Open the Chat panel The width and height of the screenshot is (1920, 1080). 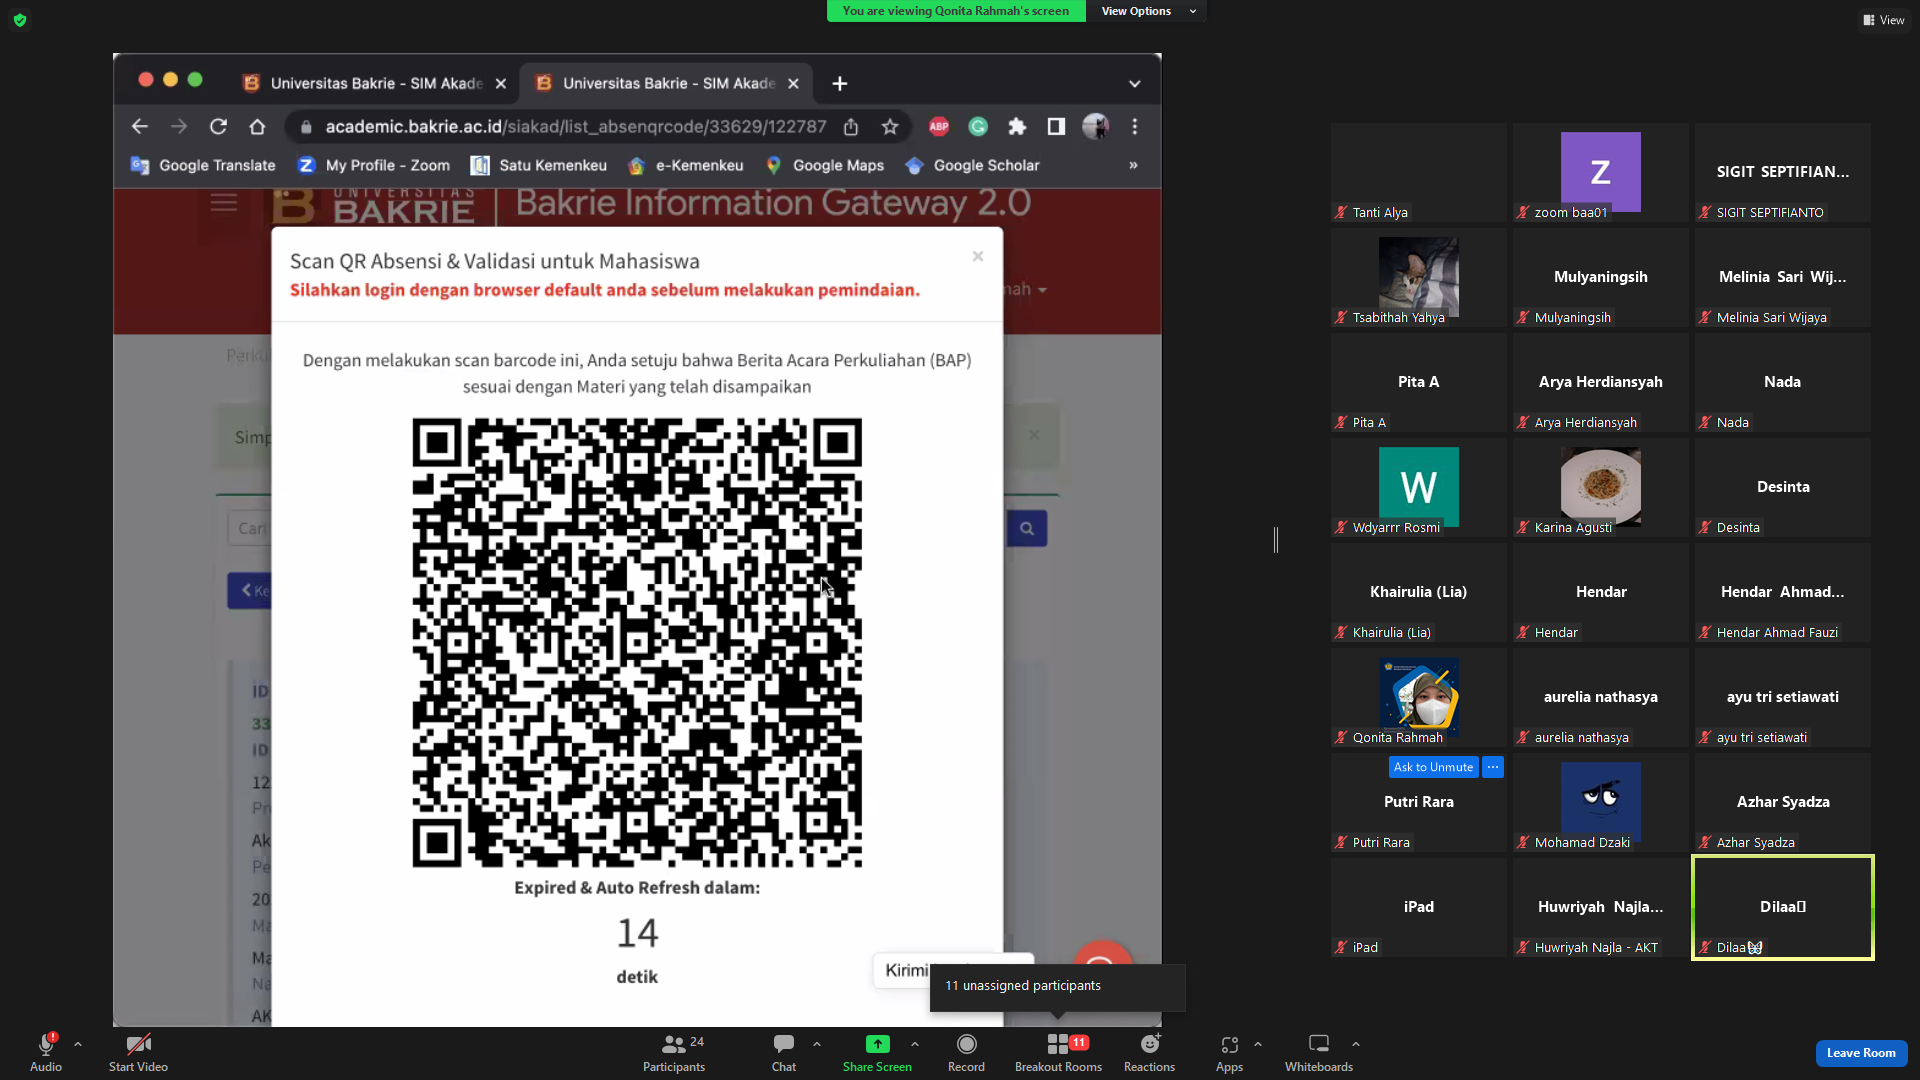784,1052
